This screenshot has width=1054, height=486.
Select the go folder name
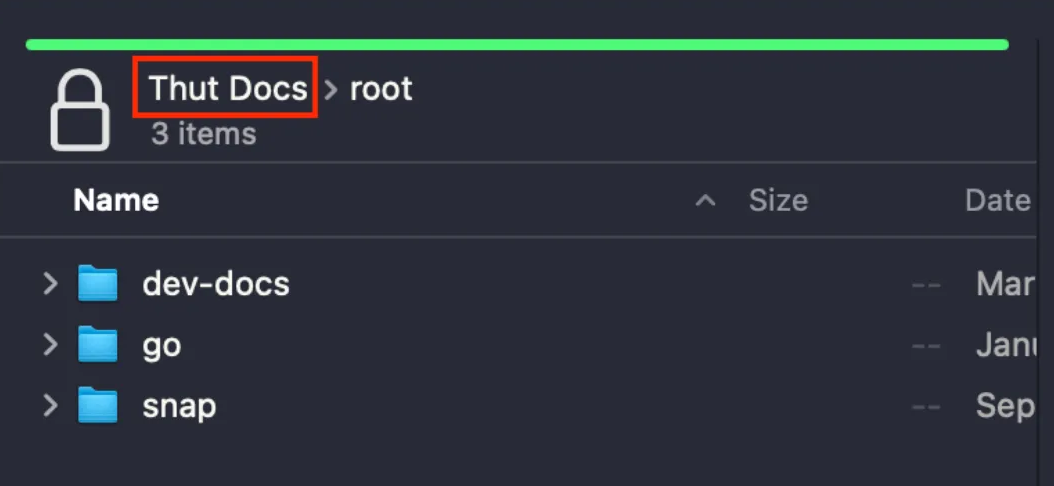(x=162, y=345)
